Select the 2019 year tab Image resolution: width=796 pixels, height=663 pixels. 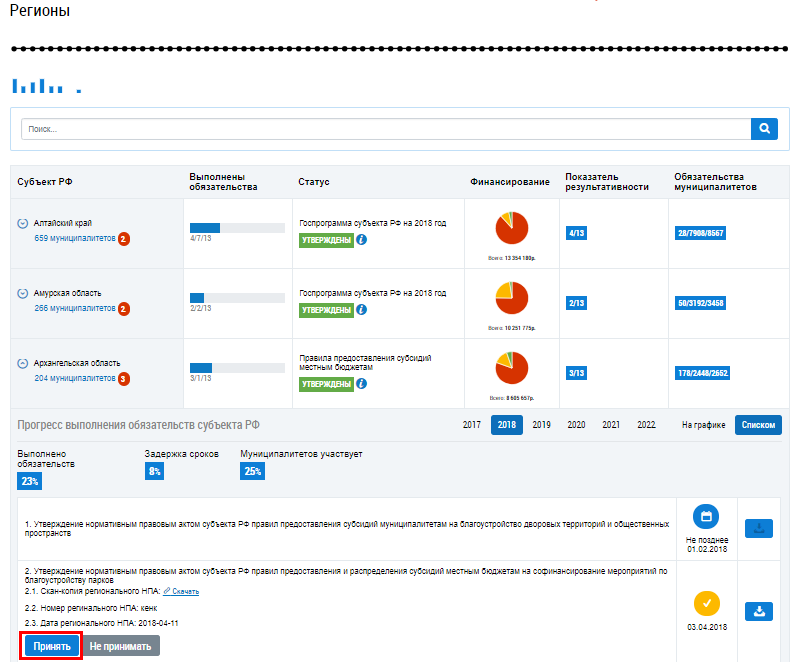click(541, 425)
